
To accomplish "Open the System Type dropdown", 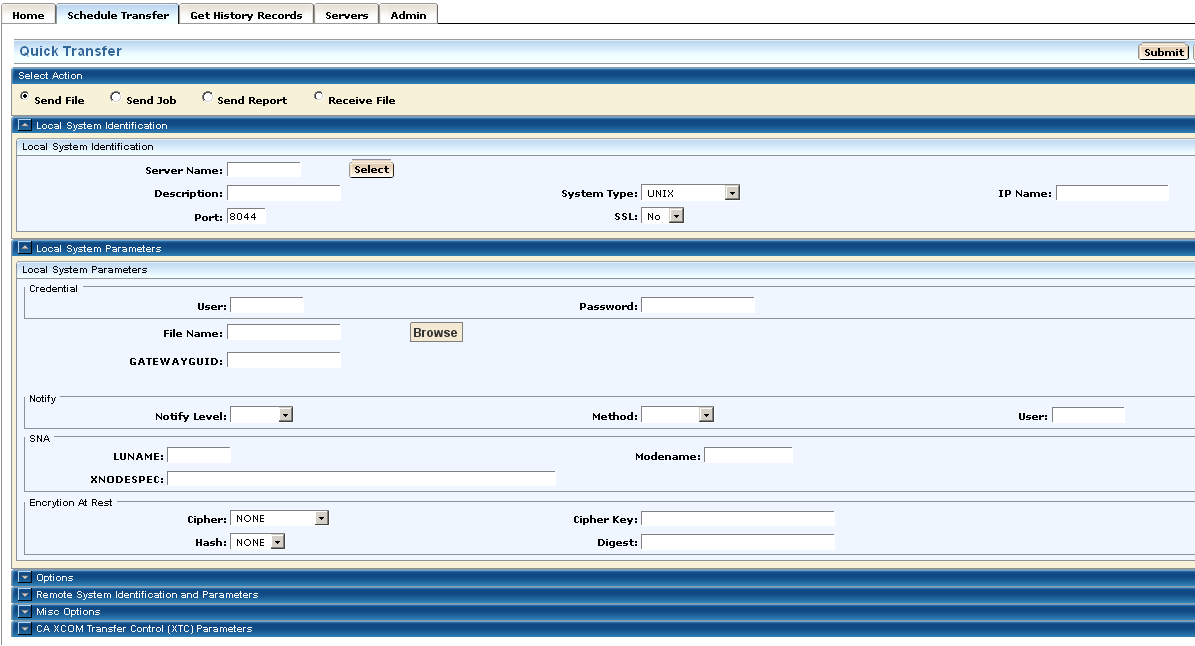I will (732, 193).
